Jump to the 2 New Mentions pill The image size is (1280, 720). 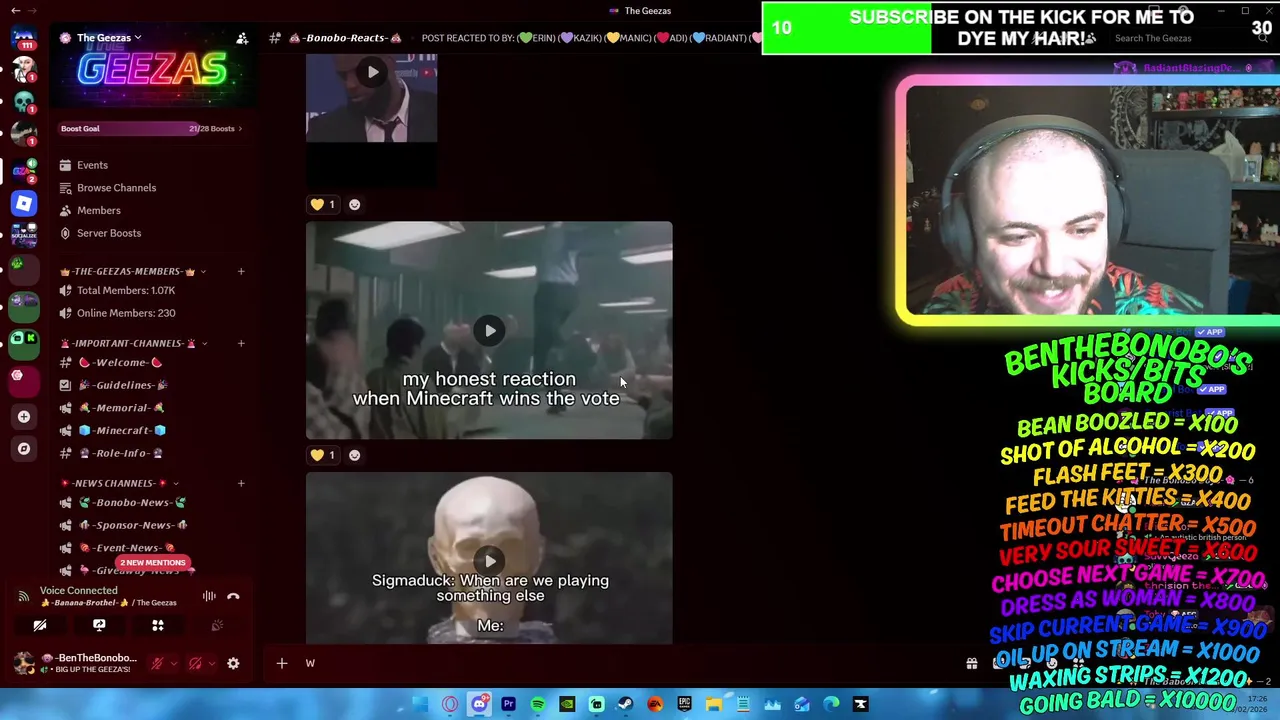[153, 563]
